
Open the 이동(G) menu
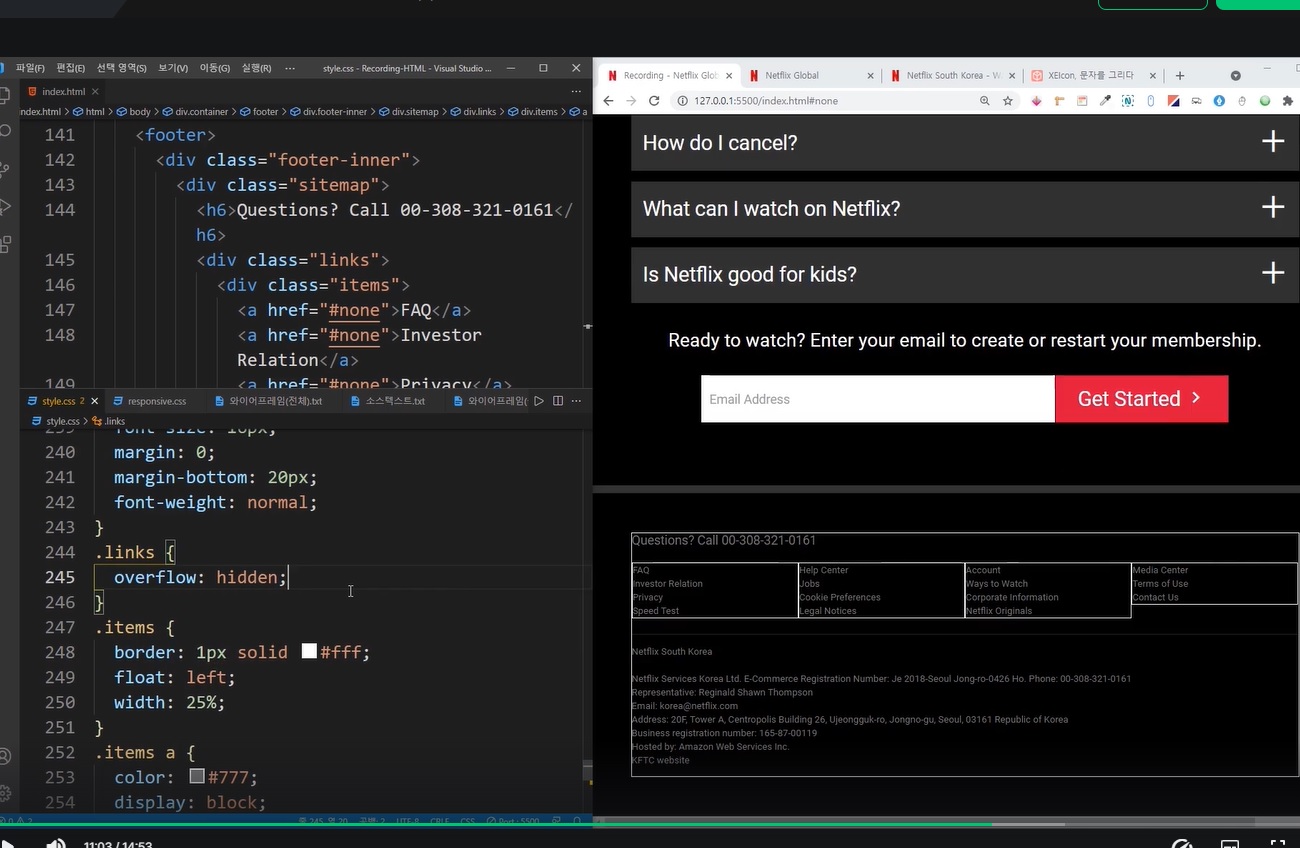click(214, 68)
